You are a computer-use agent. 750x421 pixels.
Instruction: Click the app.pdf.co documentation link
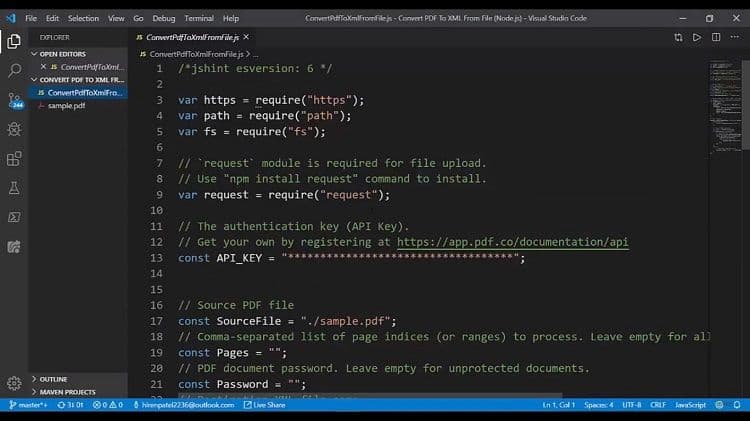(x=512, y=242)
